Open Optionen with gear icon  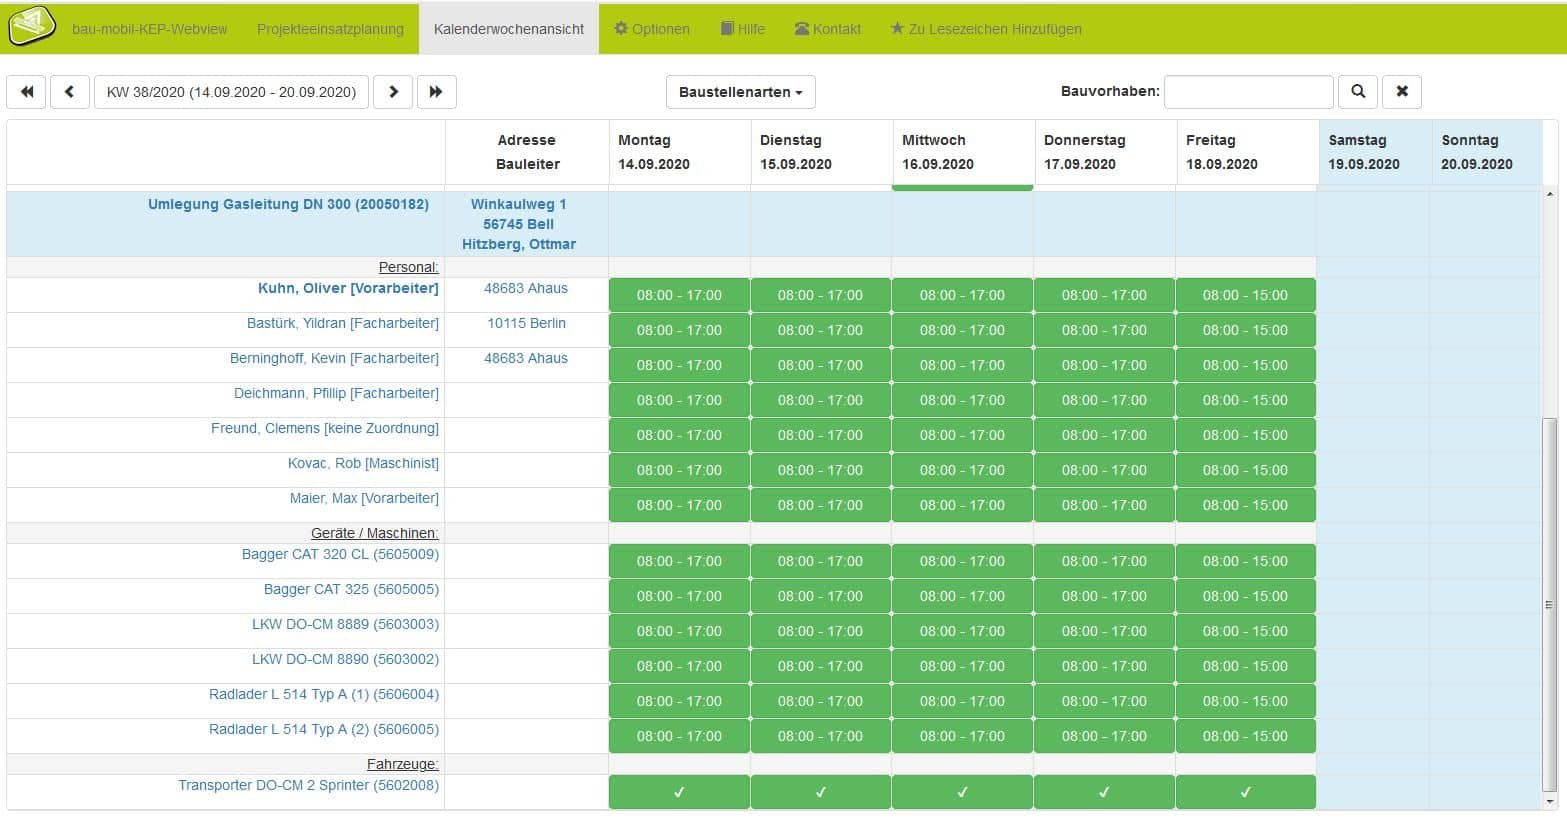651,29
